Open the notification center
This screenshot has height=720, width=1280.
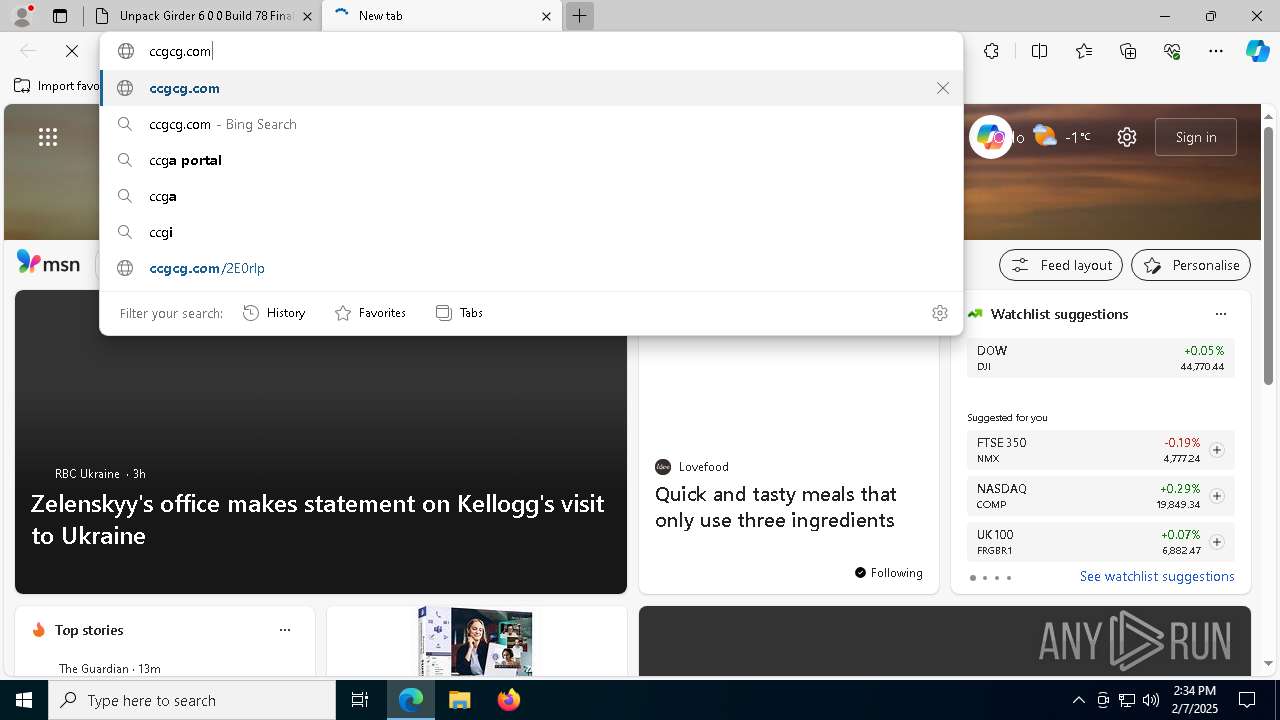click(x=1247, y=700)
